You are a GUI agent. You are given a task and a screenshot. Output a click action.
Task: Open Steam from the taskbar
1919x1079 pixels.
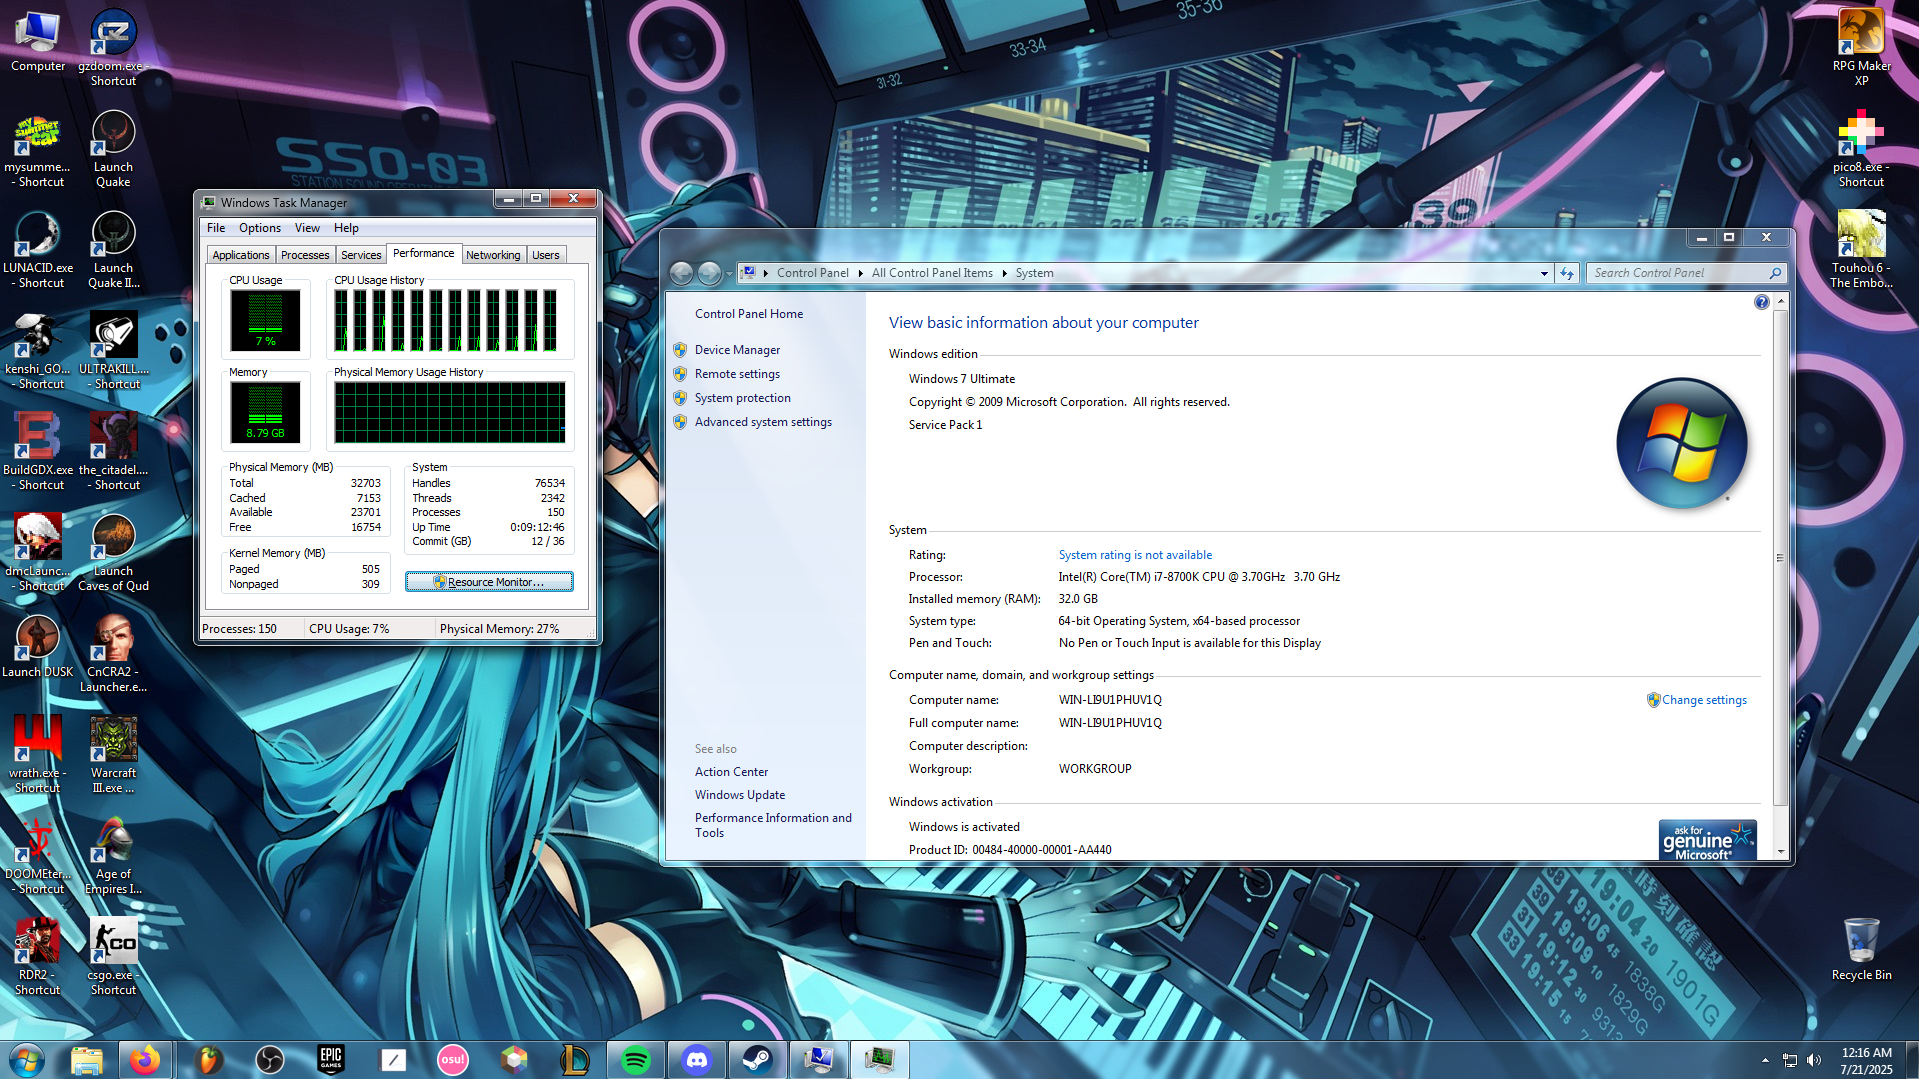758,1059
